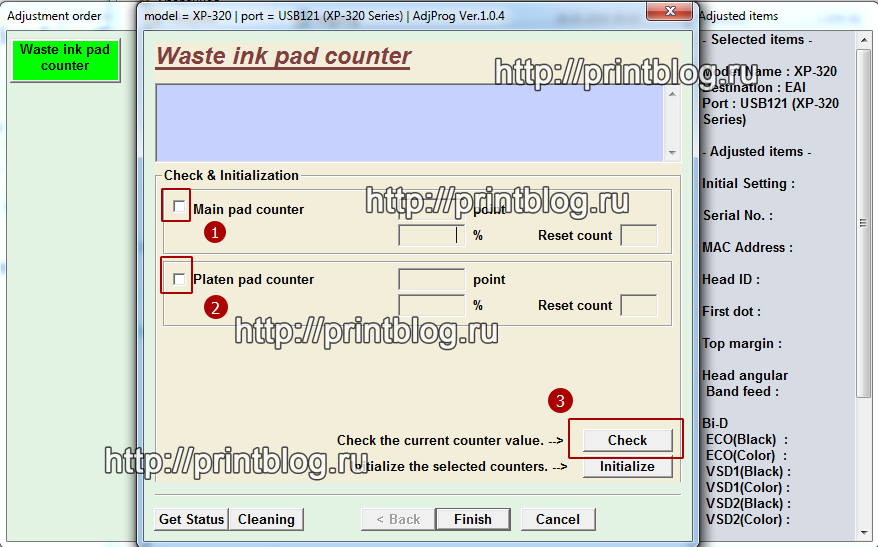This screenshot has height=547, width=878.
Task: Click the Get Status button
Action: coord(191,519)
